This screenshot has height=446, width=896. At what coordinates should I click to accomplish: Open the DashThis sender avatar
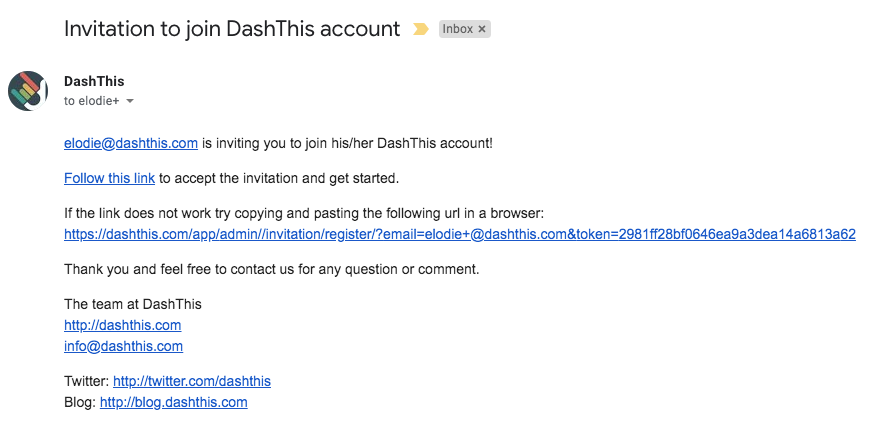coord(28,91)
